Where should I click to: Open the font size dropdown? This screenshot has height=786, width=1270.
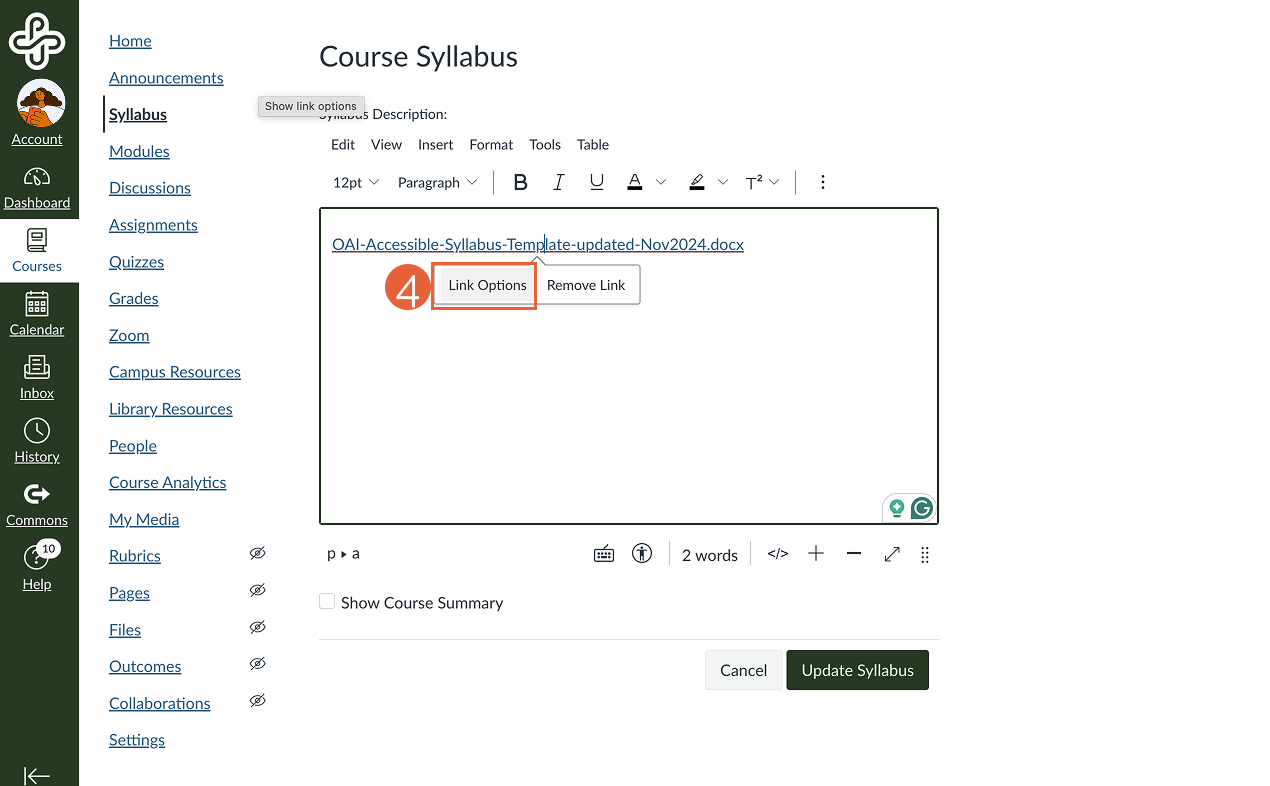355,181
